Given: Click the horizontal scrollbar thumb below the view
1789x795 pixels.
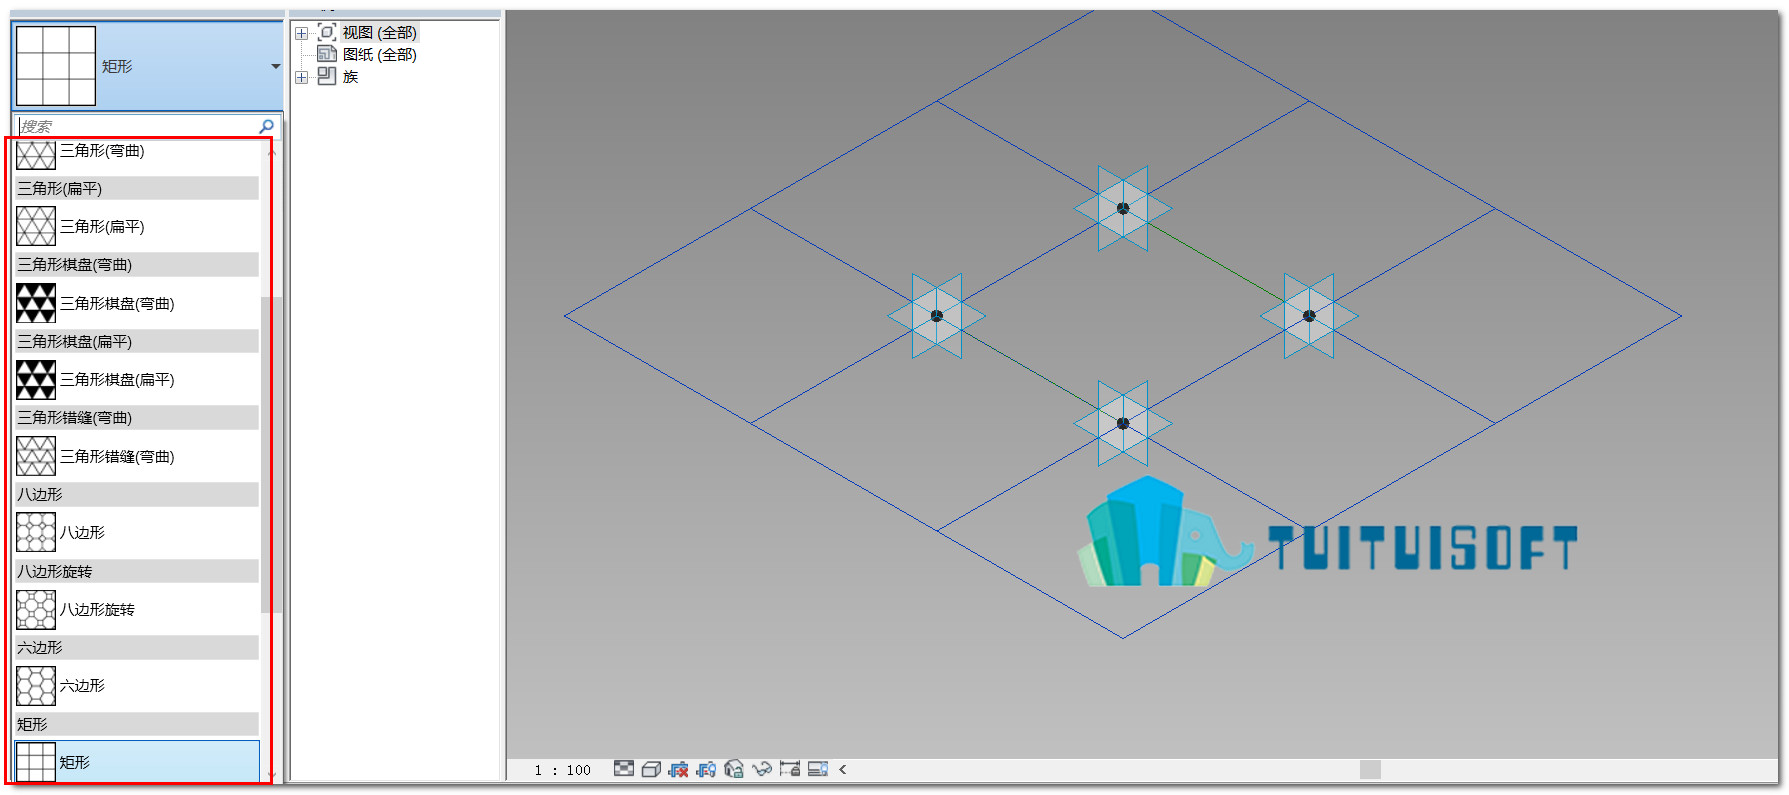Looking at the screenshot, I should 1370,769.
